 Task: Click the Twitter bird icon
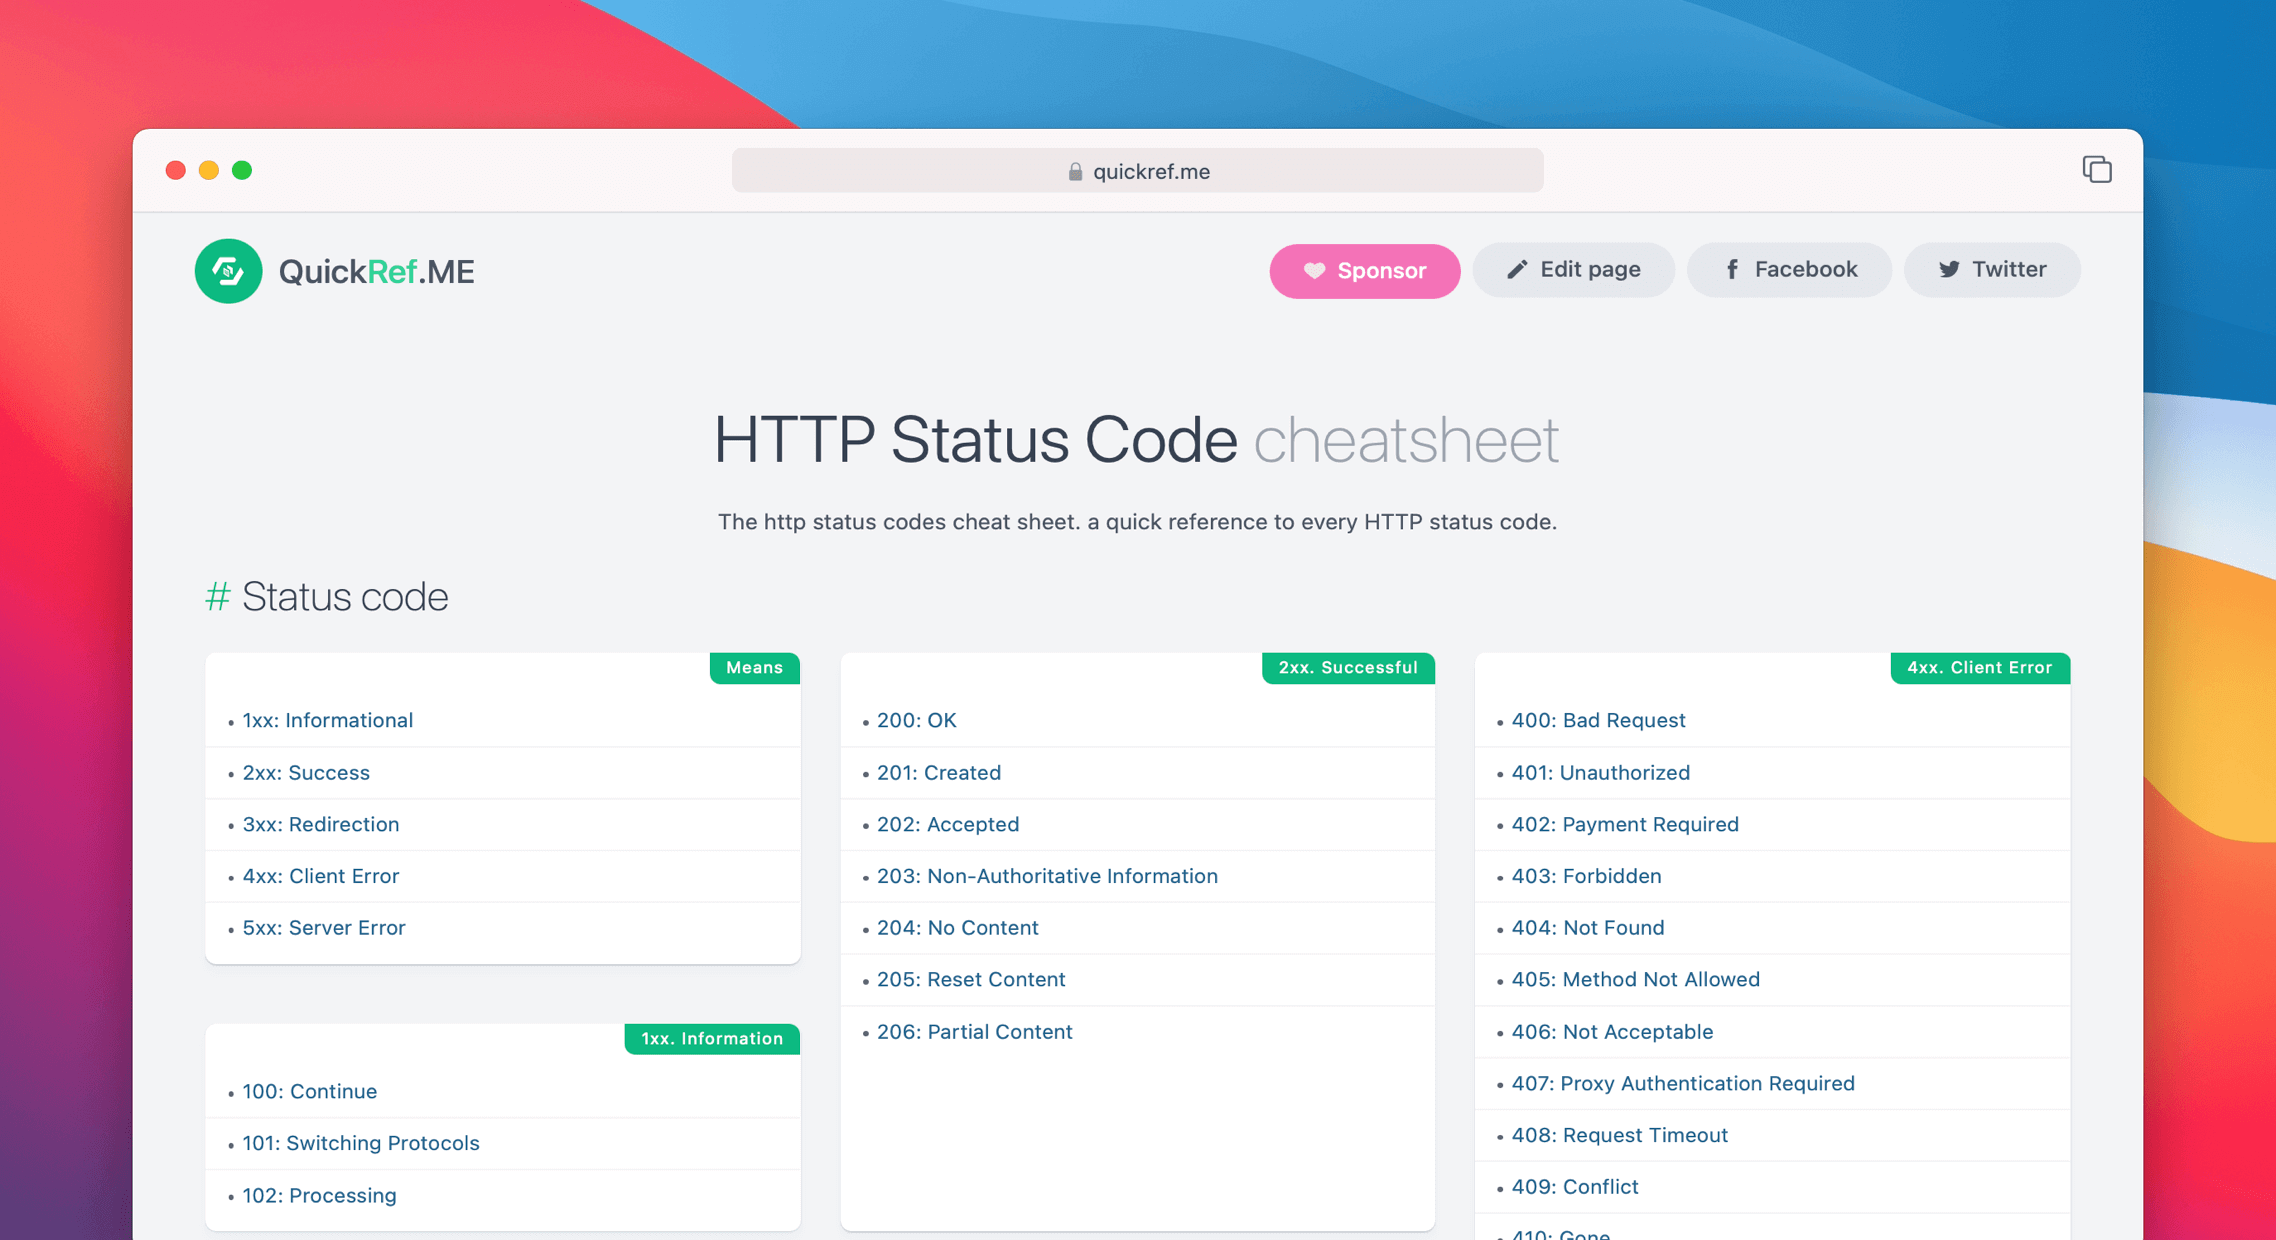tap(1948, 270)
